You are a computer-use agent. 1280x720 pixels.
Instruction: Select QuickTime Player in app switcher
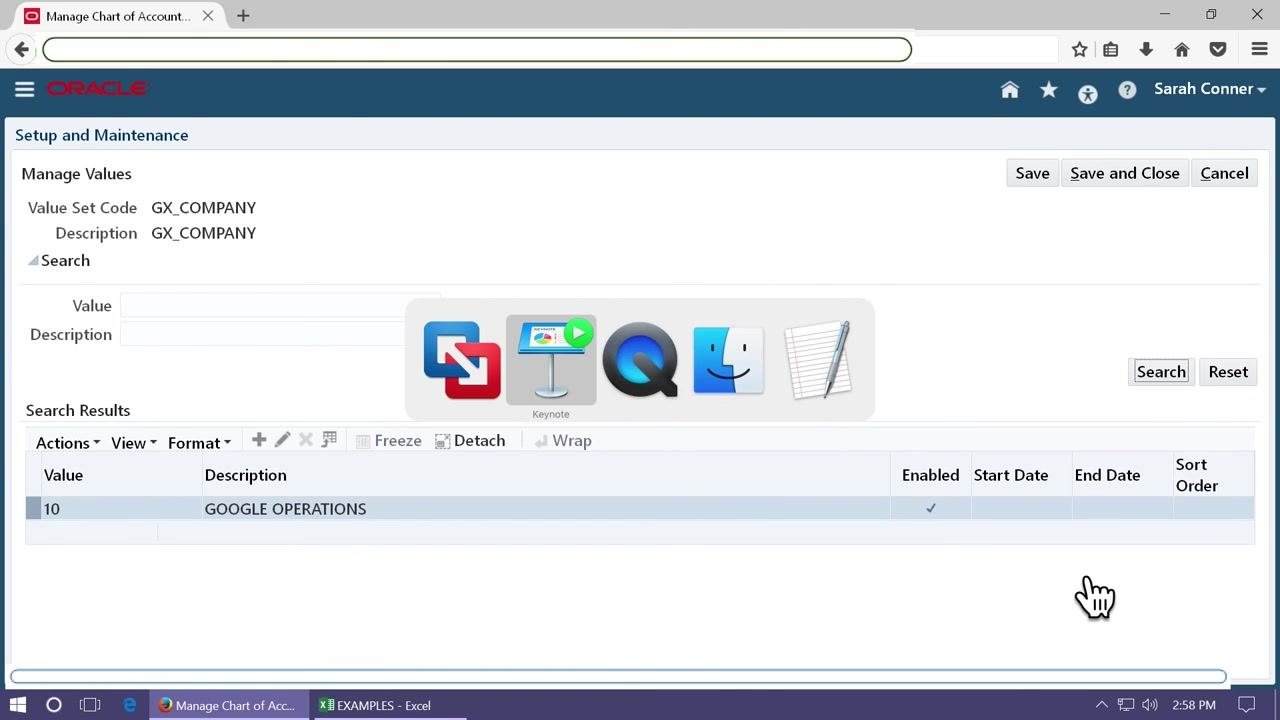tap(640, 360)
